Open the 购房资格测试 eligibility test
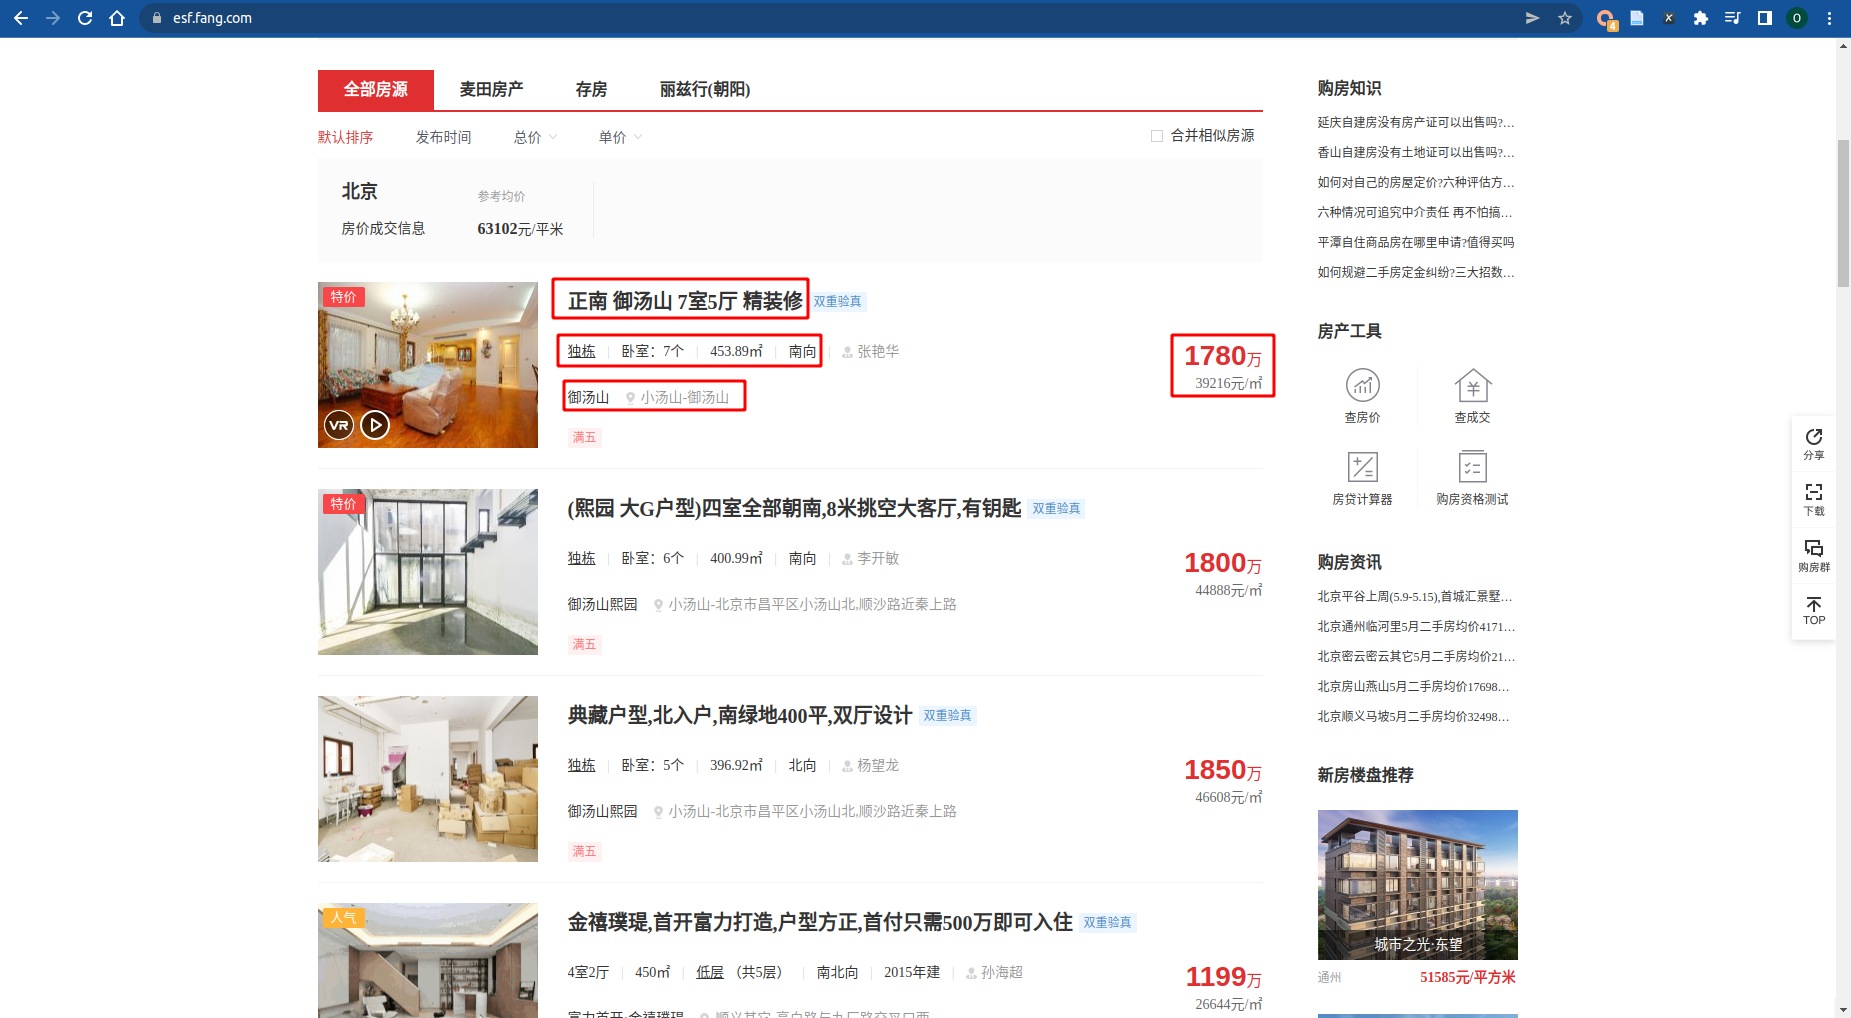The width and height of the screenshot is (1851, 1018). 1472,477
